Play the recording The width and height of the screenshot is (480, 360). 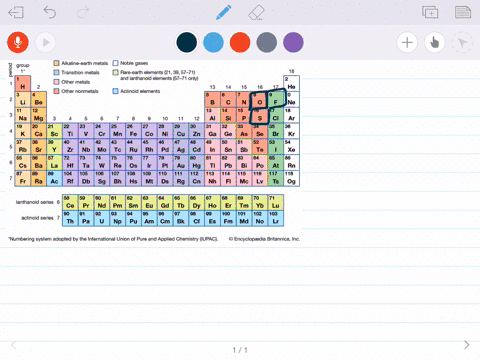click(x=45, y=42)
